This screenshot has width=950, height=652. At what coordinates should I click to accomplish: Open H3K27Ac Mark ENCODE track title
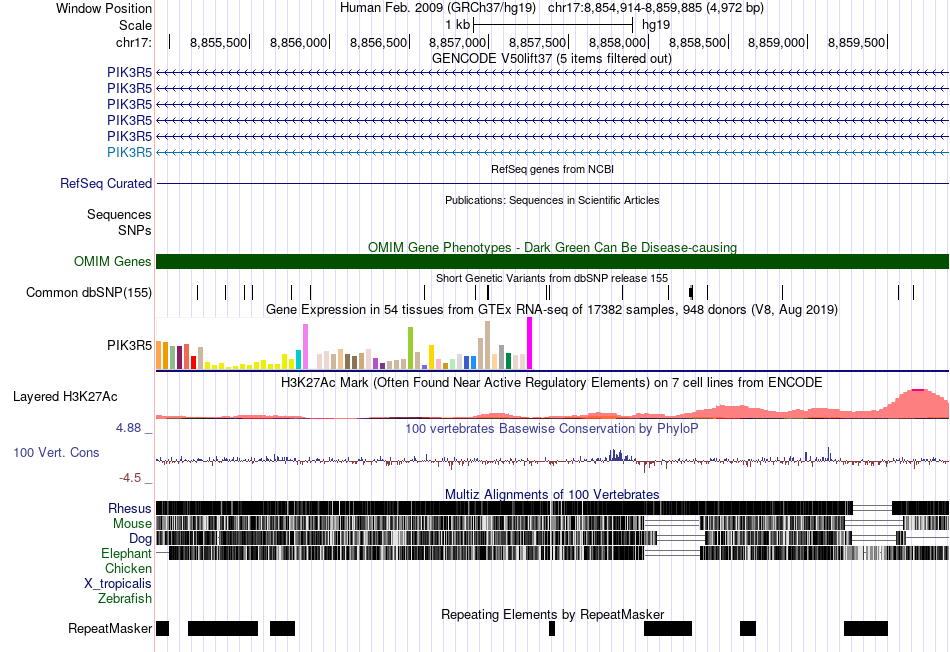552,383
